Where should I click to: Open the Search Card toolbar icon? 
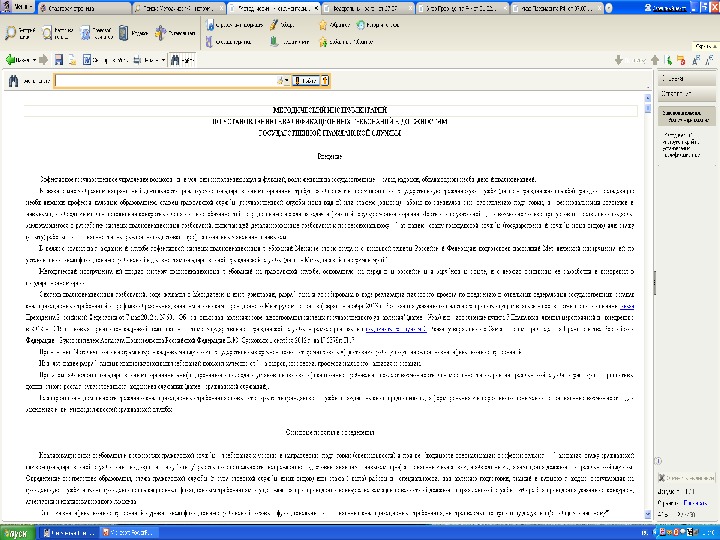47,33
